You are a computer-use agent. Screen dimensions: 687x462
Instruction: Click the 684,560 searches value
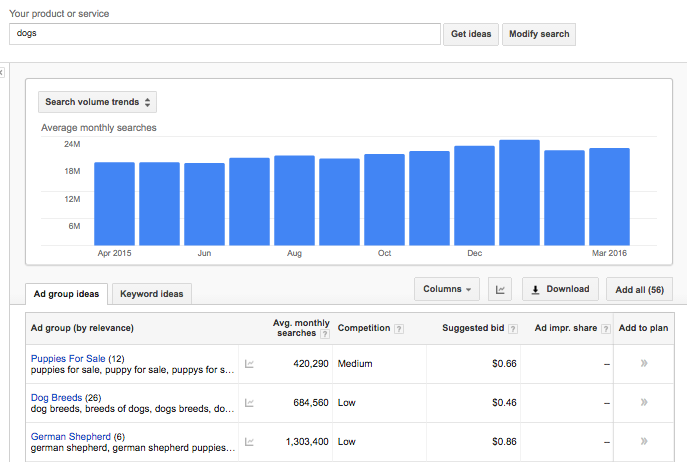pyautogui.click(x=311, y=403)
